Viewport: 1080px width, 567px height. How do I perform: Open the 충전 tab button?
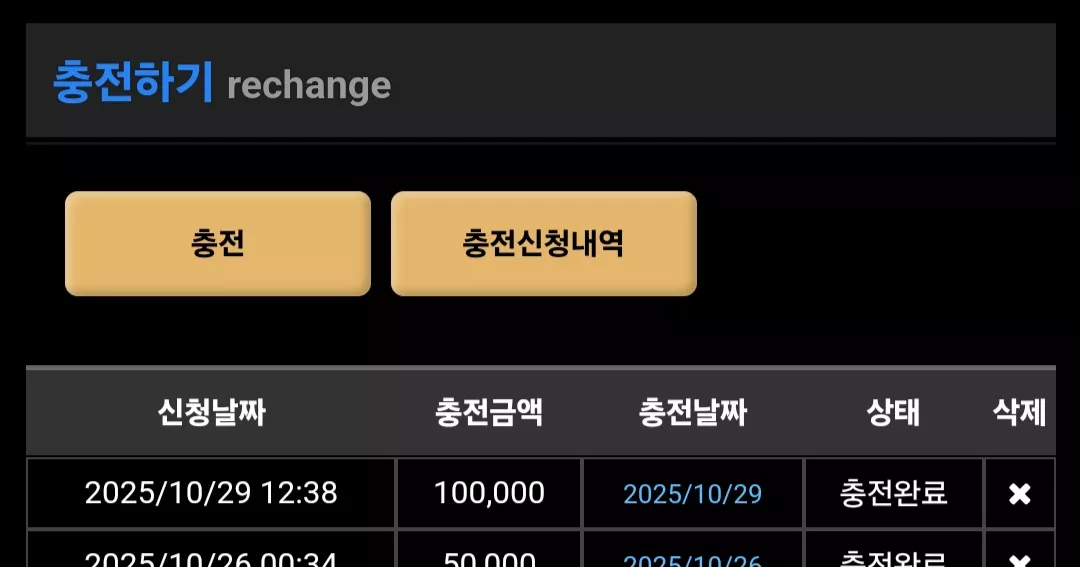pos(218,243)
